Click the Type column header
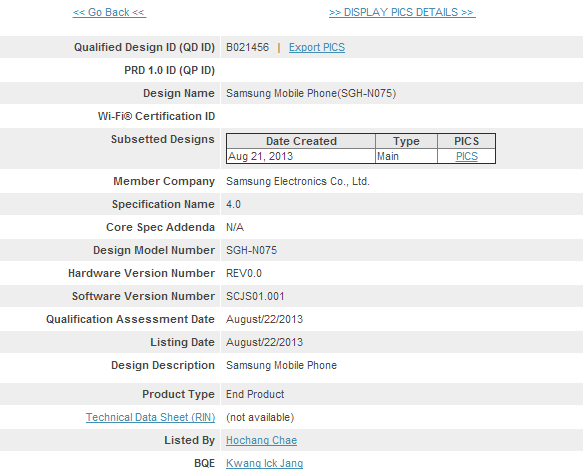The height and width of the screenshot is (475, 583). tap(406, 141)
